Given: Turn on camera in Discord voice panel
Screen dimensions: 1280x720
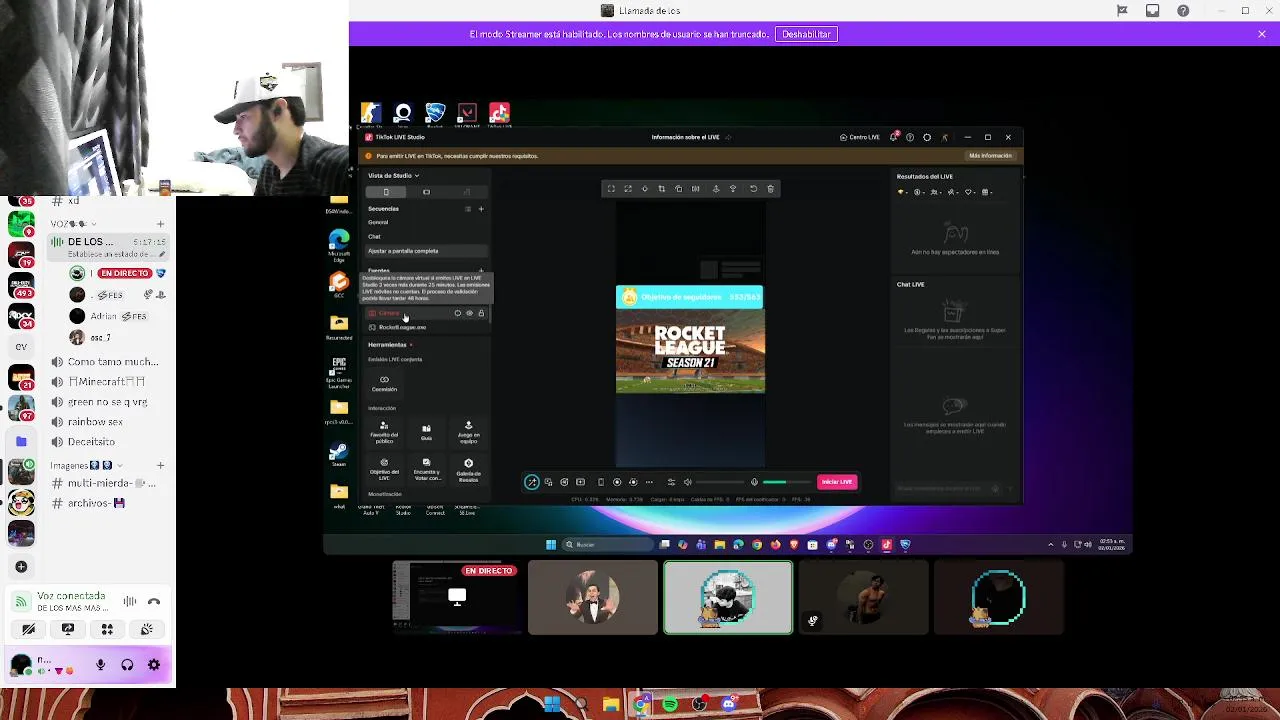Looking at the screenshot, I should (x=29, y=629).
